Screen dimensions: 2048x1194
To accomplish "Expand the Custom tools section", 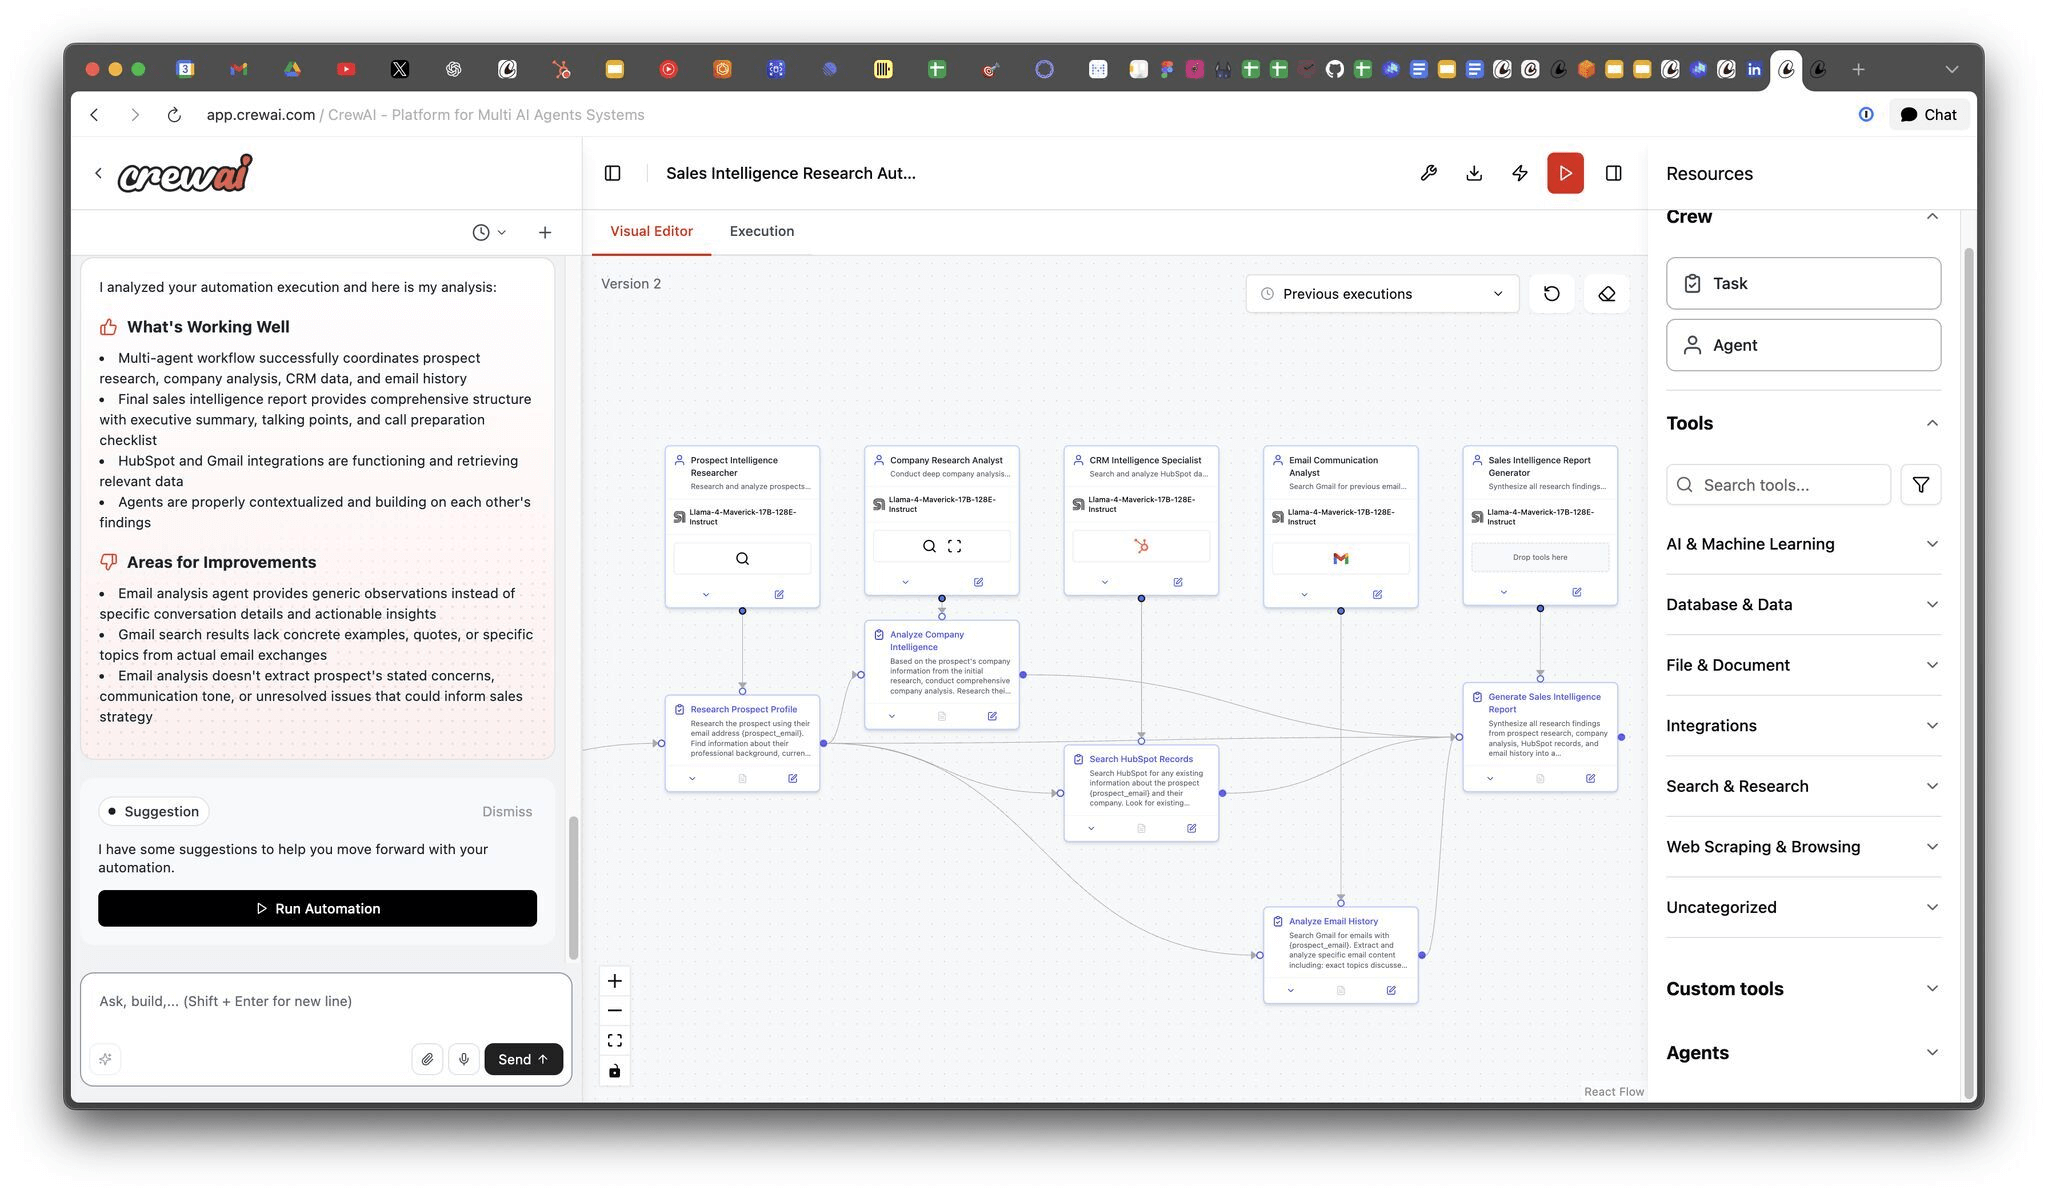I will 1803,989.
